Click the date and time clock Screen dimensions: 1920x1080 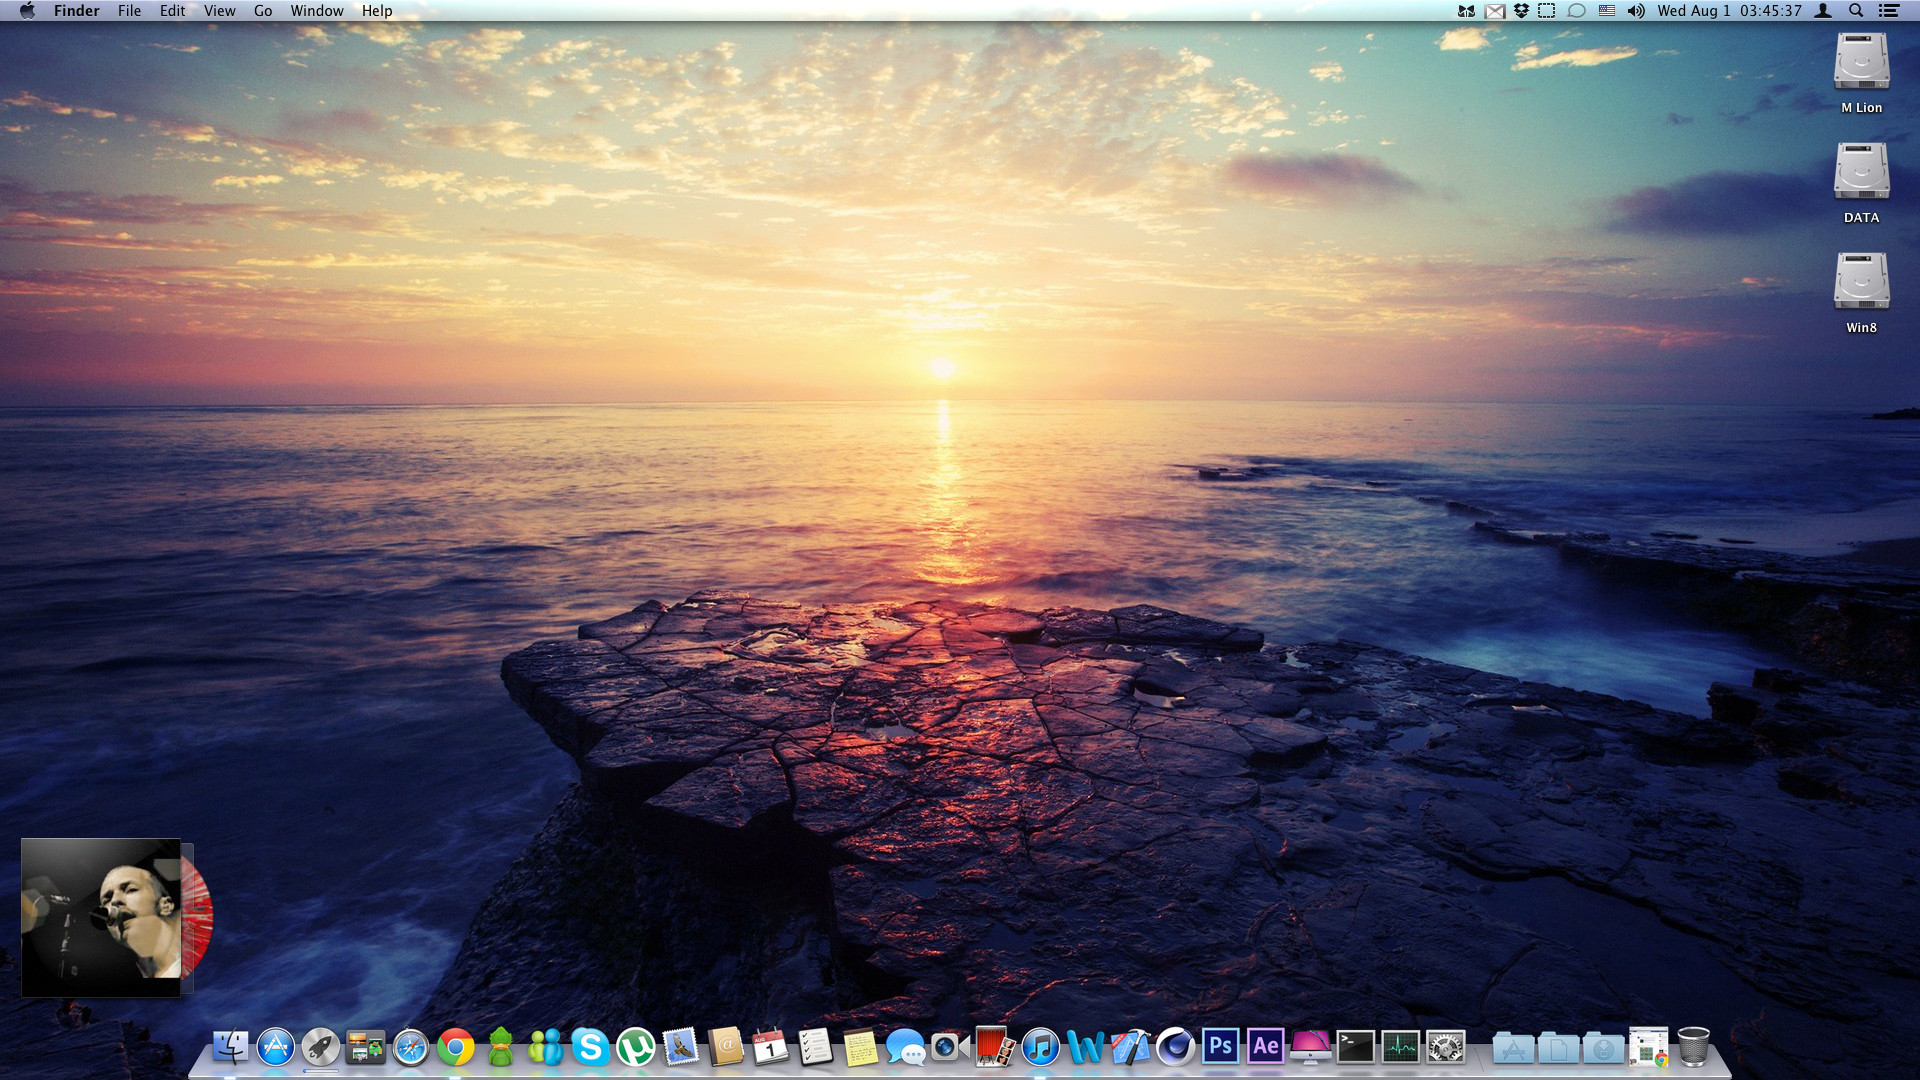(x=1729, y=11)
